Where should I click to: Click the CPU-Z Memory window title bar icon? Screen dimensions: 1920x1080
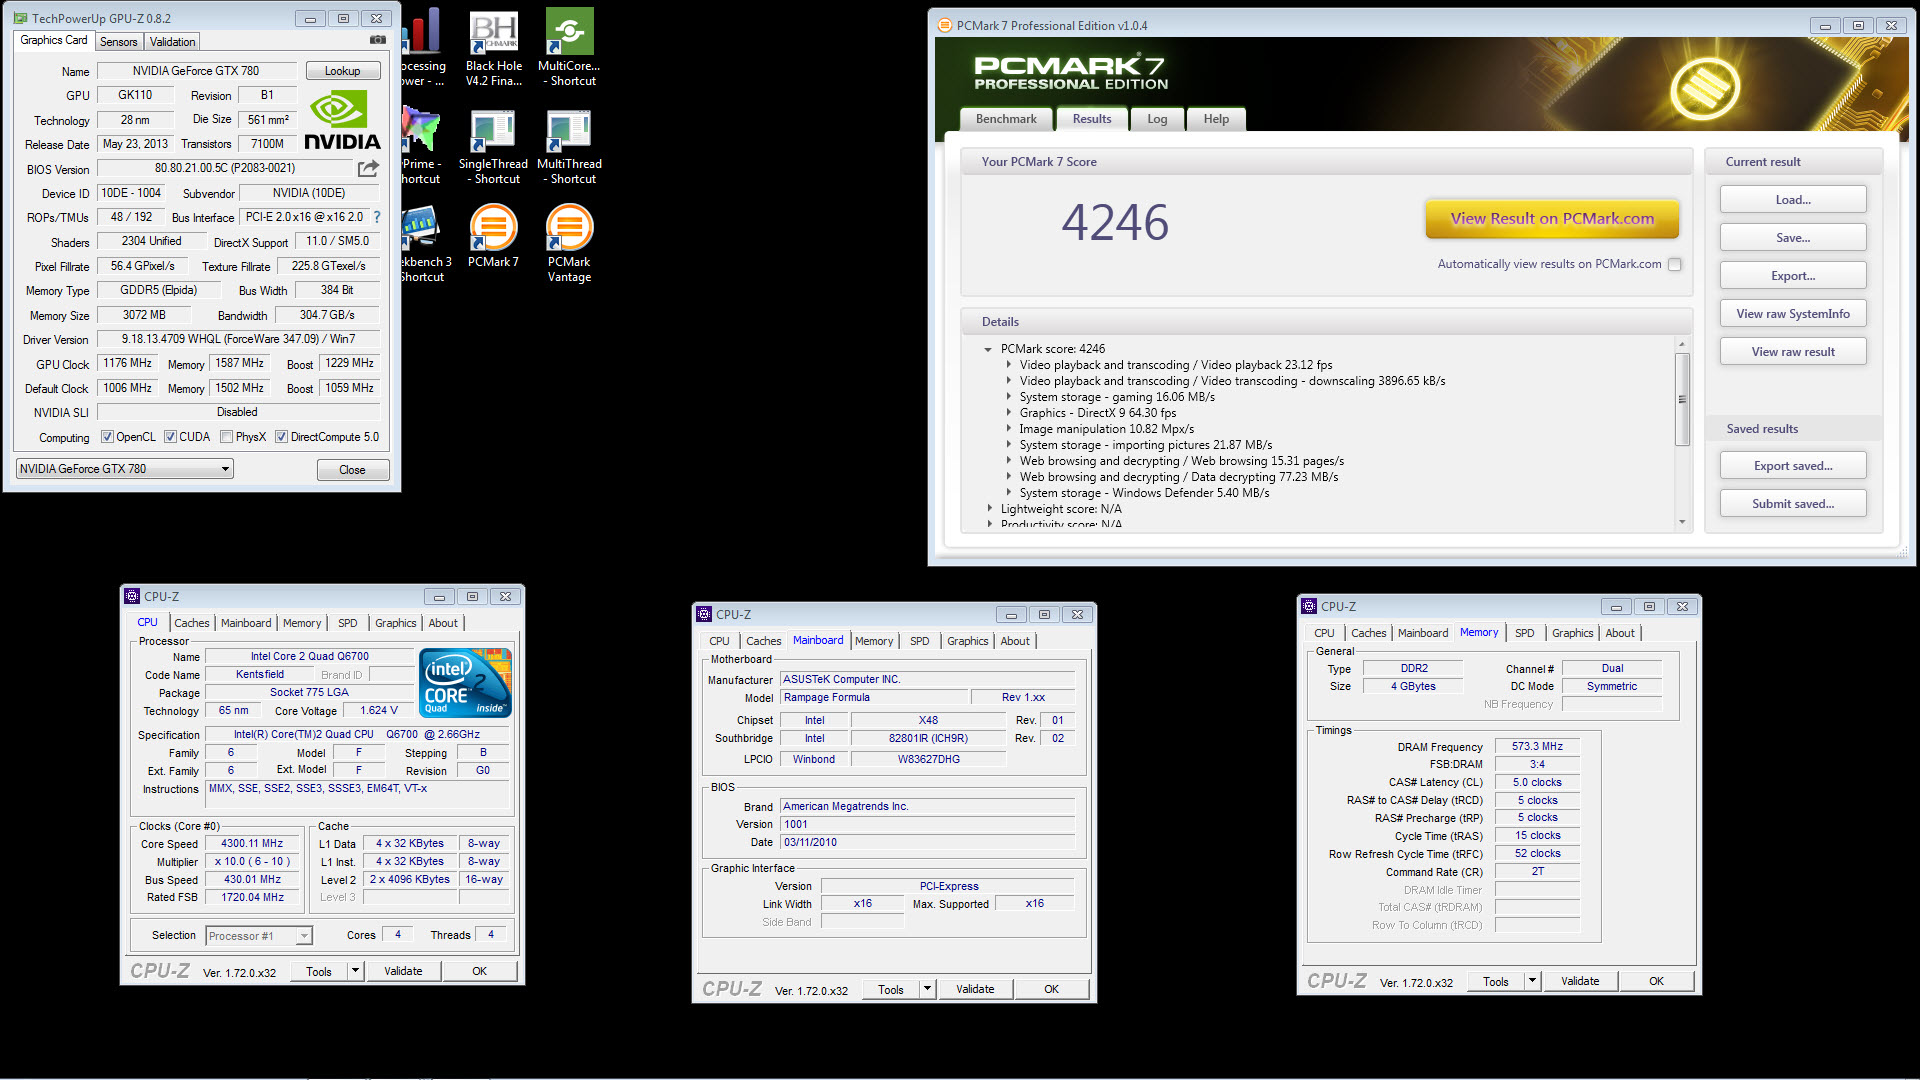(x=1309, y=606)
